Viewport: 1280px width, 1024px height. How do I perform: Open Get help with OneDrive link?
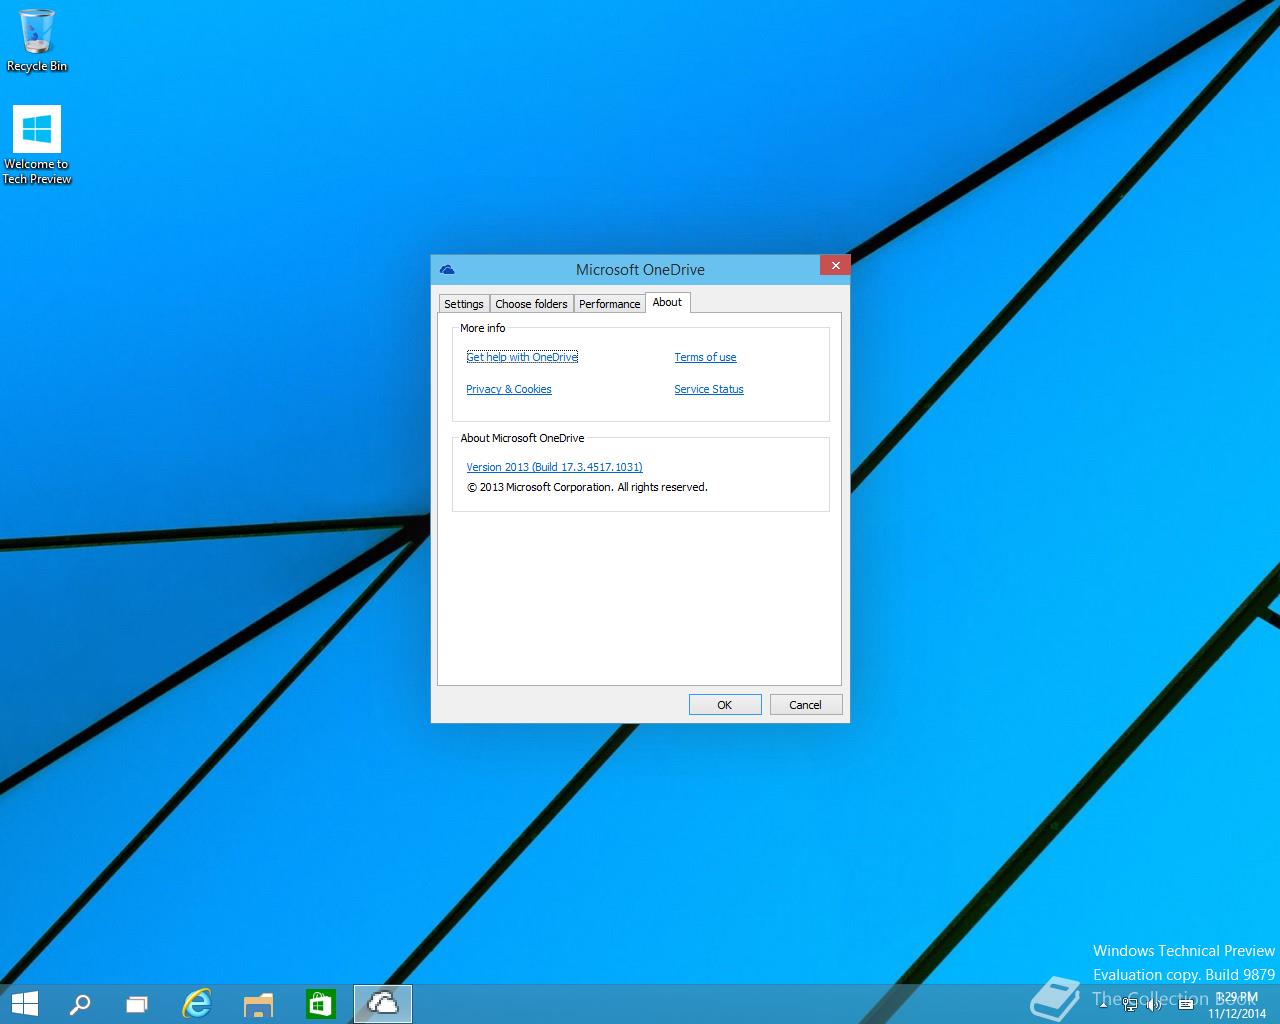coord(522,357)
